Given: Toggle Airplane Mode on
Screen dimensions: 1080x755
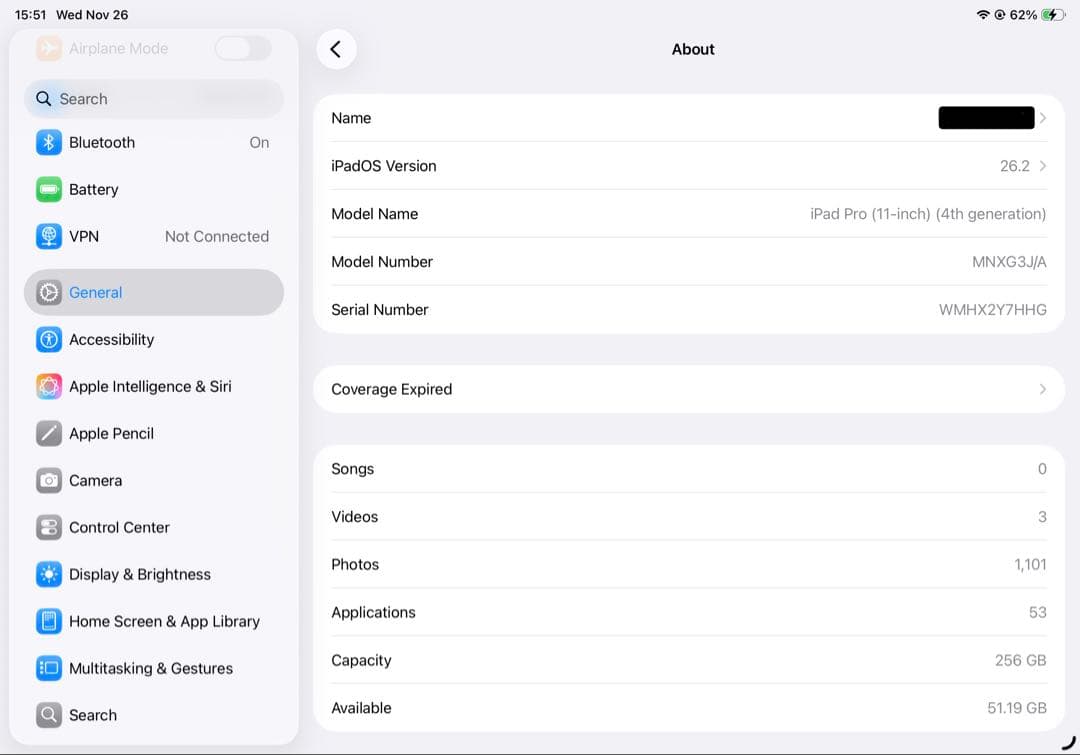Looking at the screenshot, I should coord(242,48).
